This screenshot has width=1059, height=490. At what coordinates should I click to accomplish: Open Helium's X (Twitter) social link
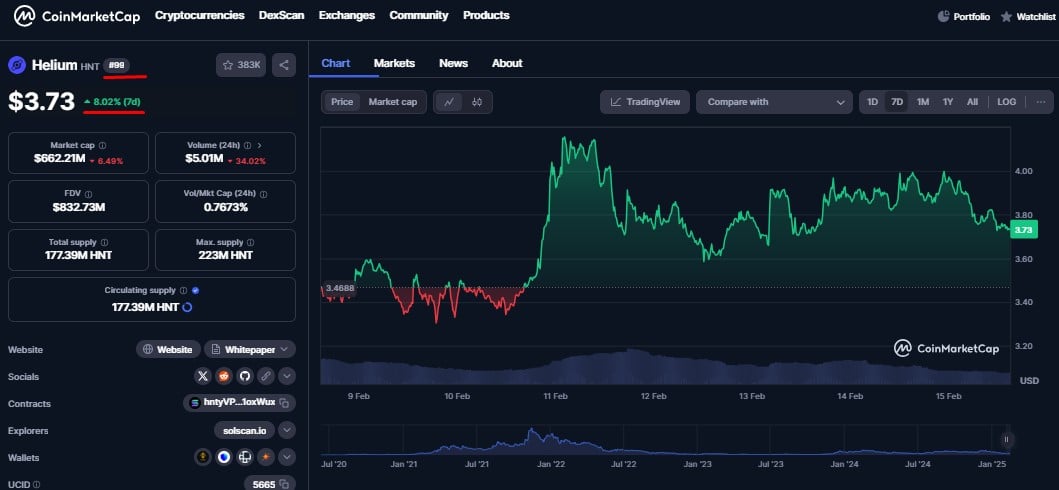coord(203,376)
